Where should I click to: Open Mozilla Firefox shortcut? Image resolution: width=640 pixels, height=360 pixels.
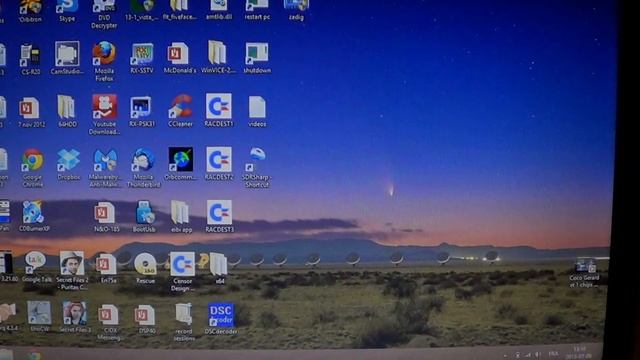click(x=104, y=61)
